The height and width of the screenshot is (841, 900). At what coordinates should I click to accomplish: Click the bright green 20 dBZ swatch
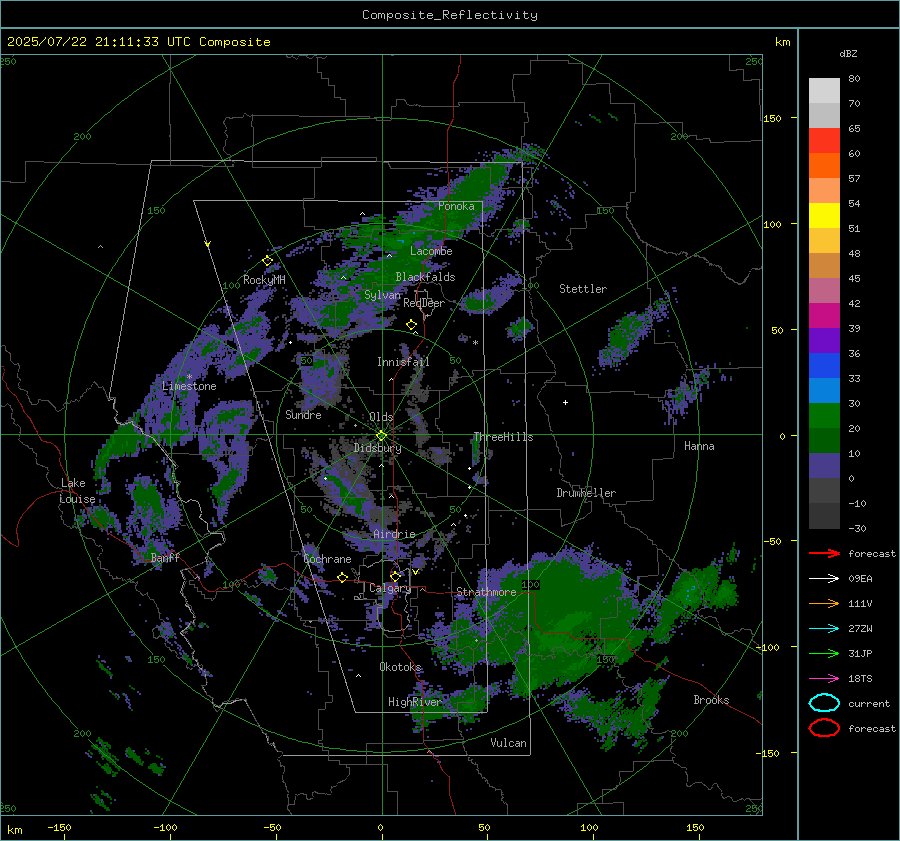pyautogui.click(x=824, y=416)
